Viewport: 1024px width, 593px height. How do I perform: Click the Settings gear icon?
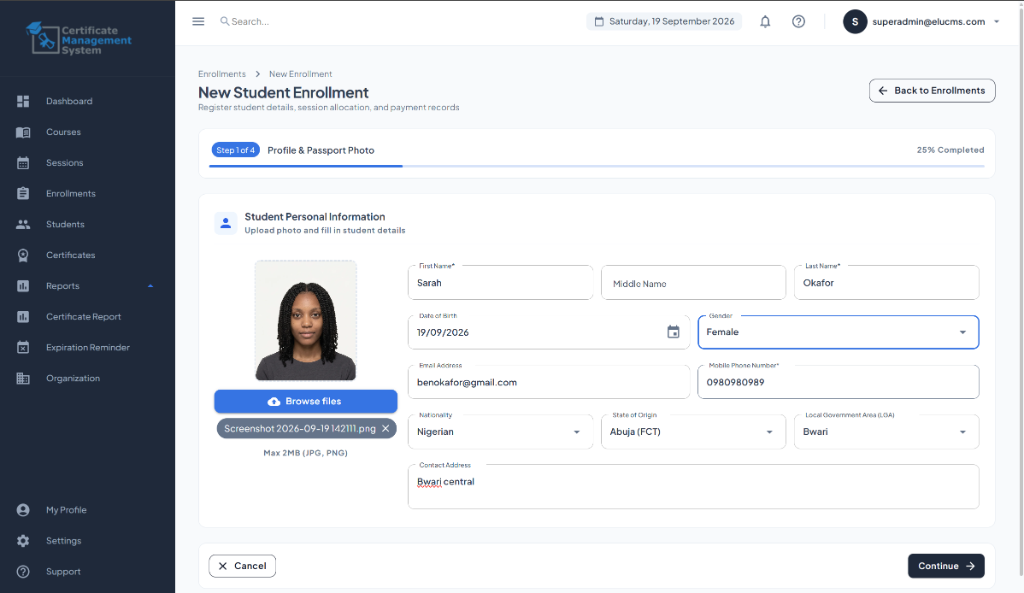(x=23, y=541)
